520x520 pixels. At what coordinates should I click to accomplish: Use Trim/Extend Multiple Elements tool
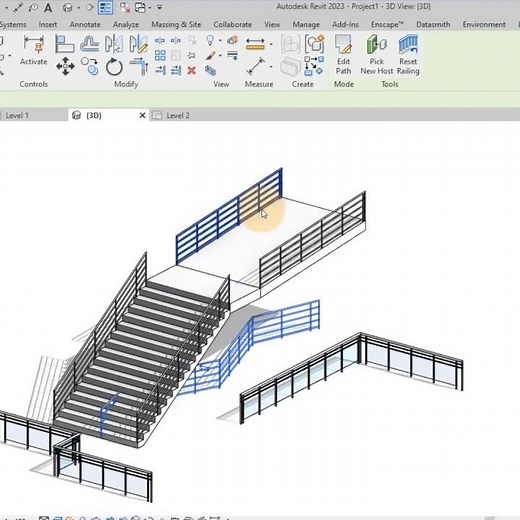click(176, 70)
